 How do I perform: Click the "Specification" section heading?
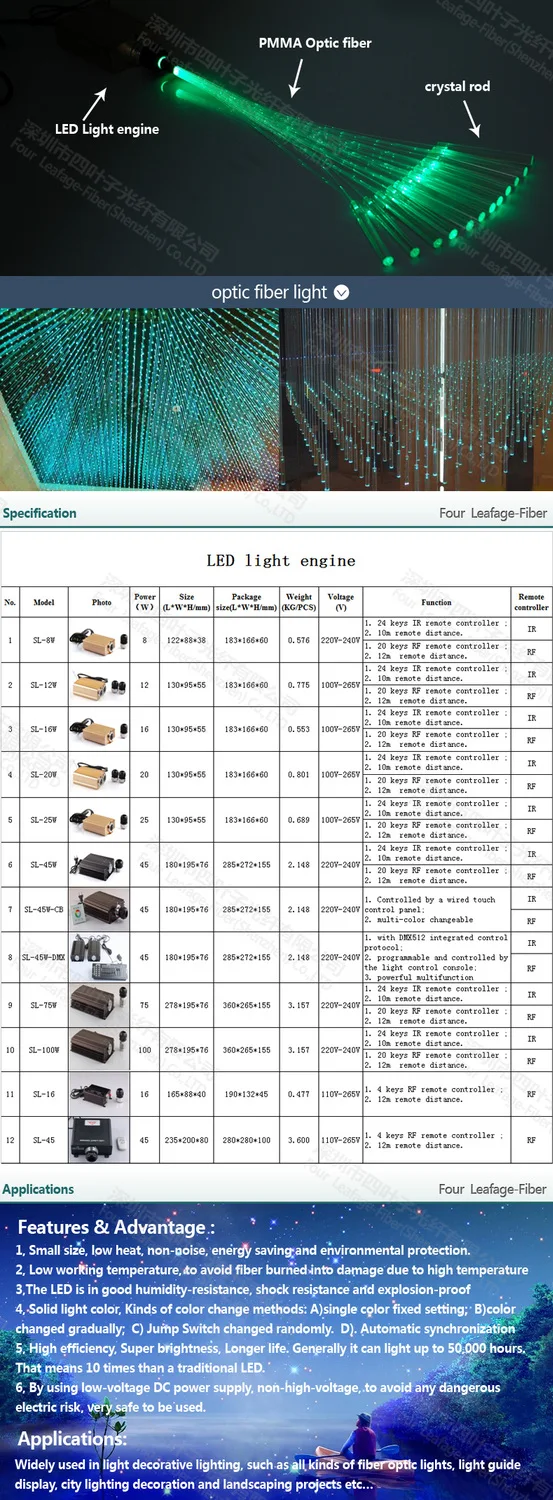coord(39,513)
